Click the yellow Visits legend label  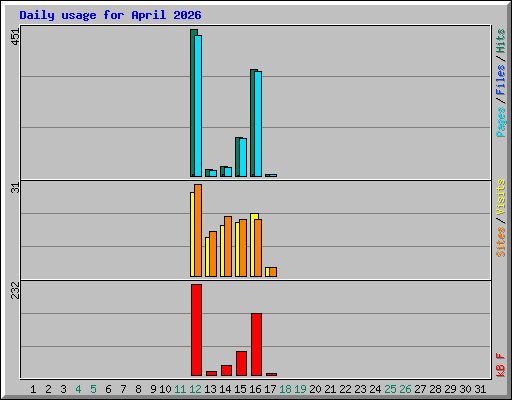click(500, 197)
